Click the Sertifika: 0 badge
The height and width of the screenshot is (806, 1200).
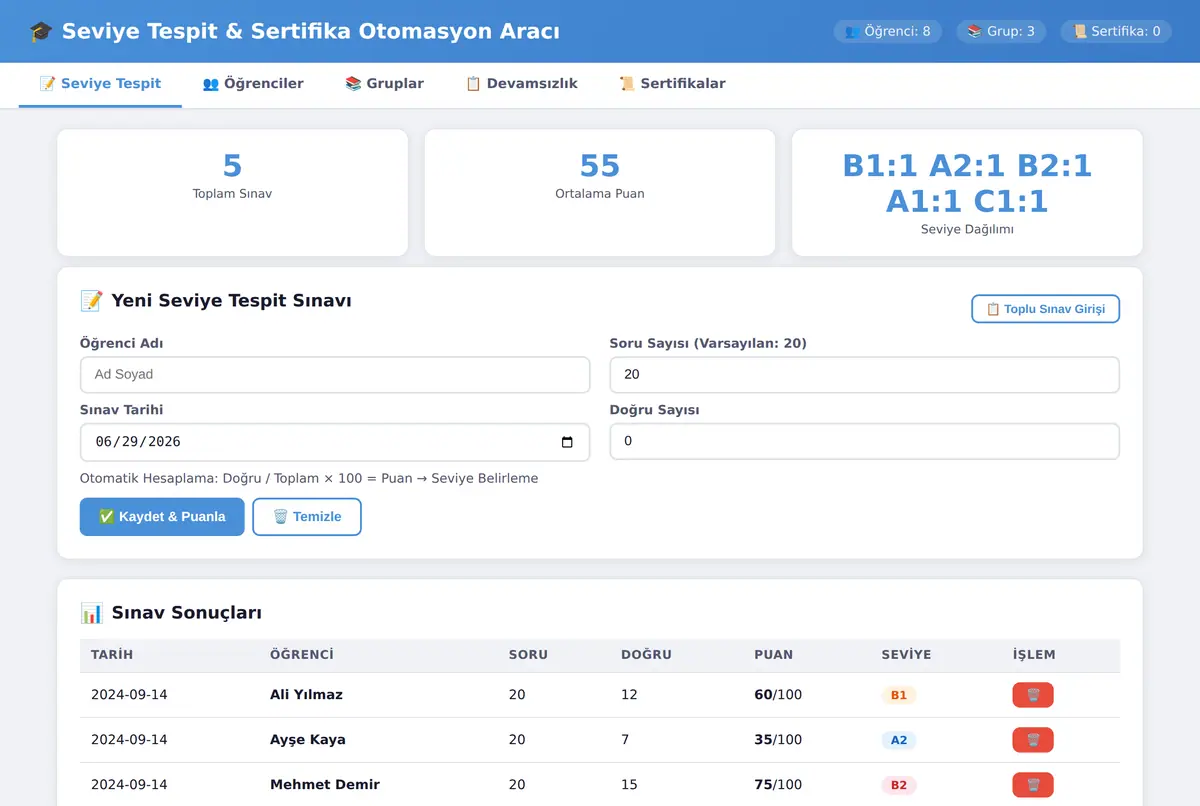coord(1116,31)
